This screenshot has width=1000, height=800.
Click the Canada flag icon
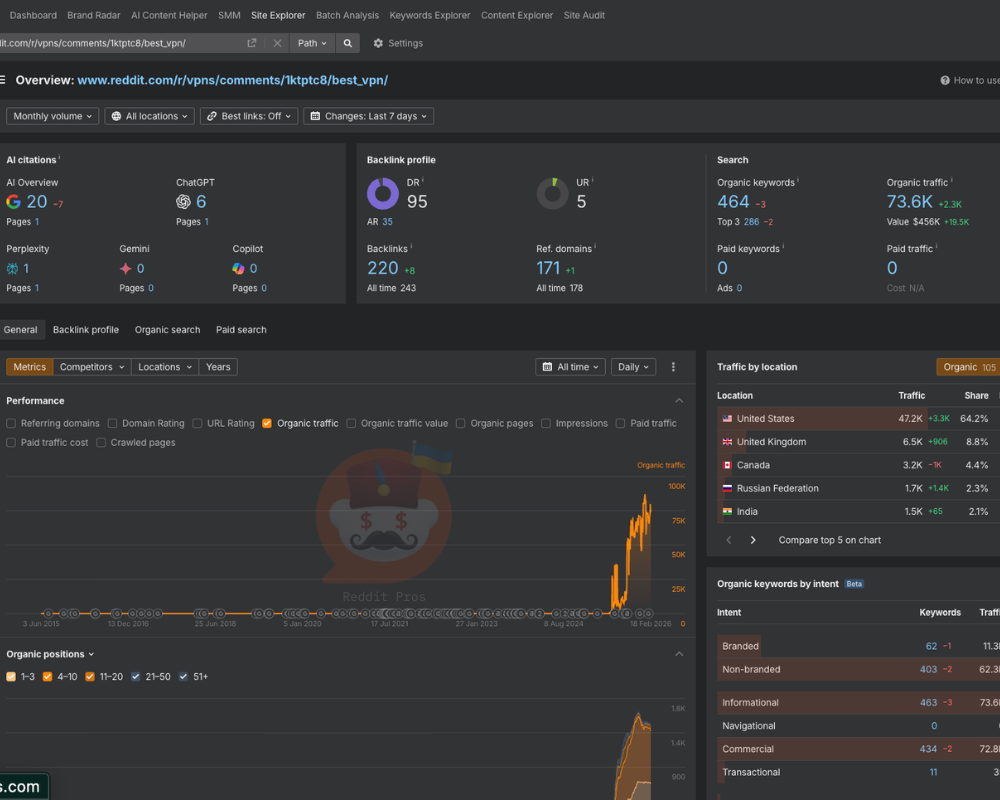point(727,466)
